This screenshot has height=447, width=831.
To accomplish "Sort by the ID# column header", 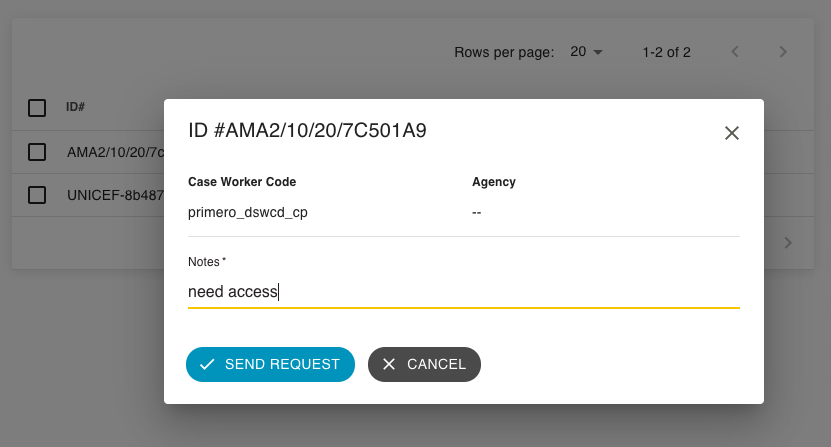I will (x=75, y=107).
